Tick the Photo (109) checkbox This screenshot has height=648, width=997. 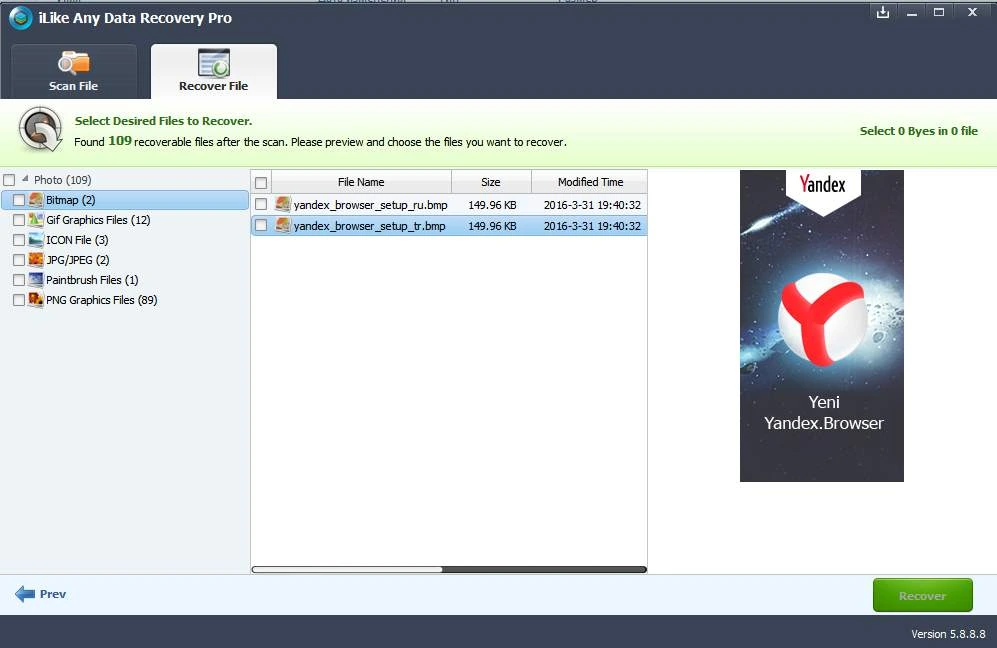(9, 180)
